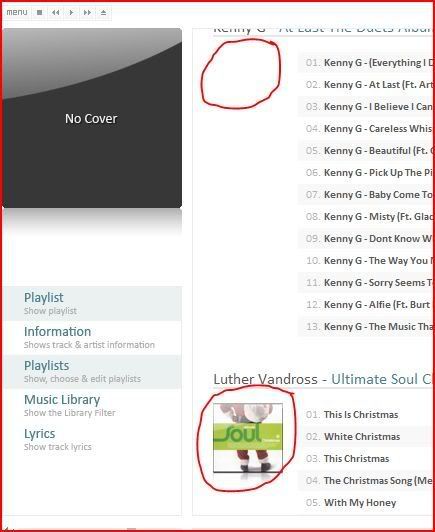This screenshot has width=435, height=532.
Task: Click the stop playback button
Action: point(39,13)
